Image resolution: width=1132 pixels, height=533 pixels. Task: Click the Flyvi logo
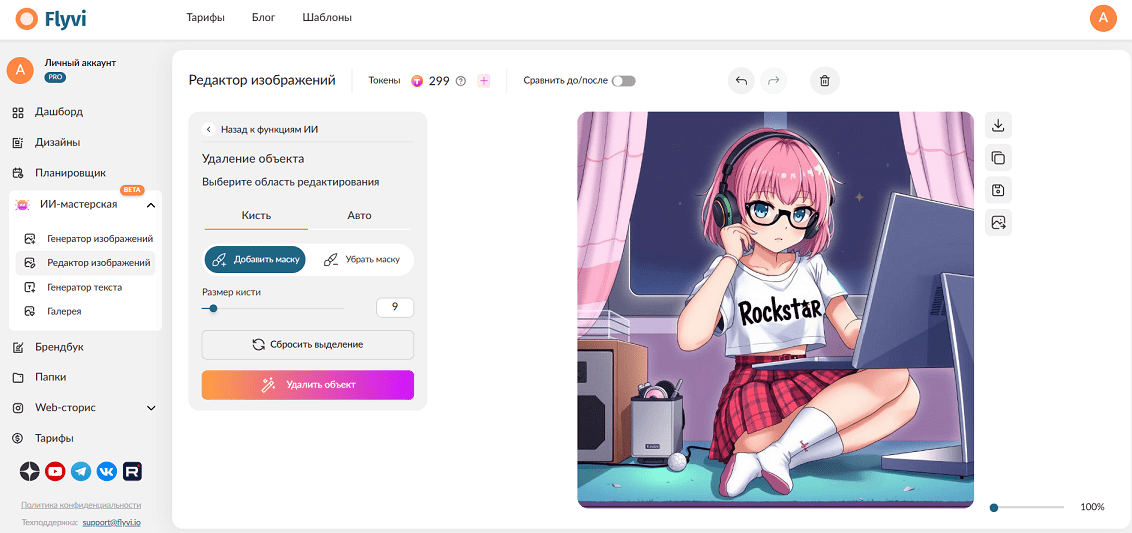tap(51, 19)
